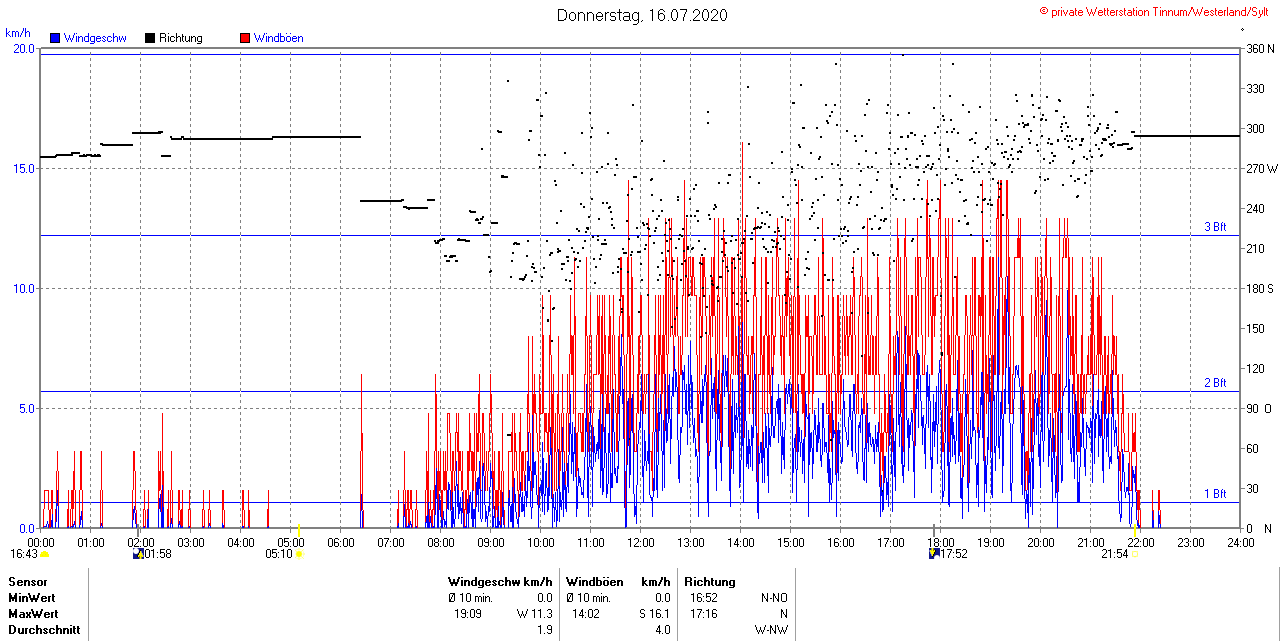Click the moon icon beside 01:58
Screen dimensions: 1280x641
coord(138,553)
